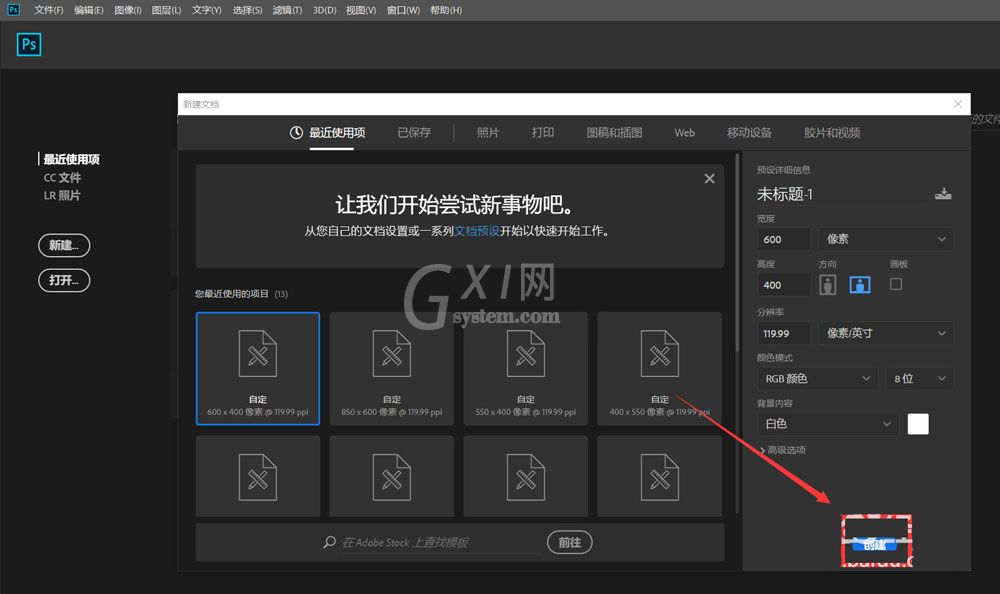This screenshot has height=594, width=1000.
Task: Click the clock icon on 最近使用项 tab
Action: tap(296, 133)
